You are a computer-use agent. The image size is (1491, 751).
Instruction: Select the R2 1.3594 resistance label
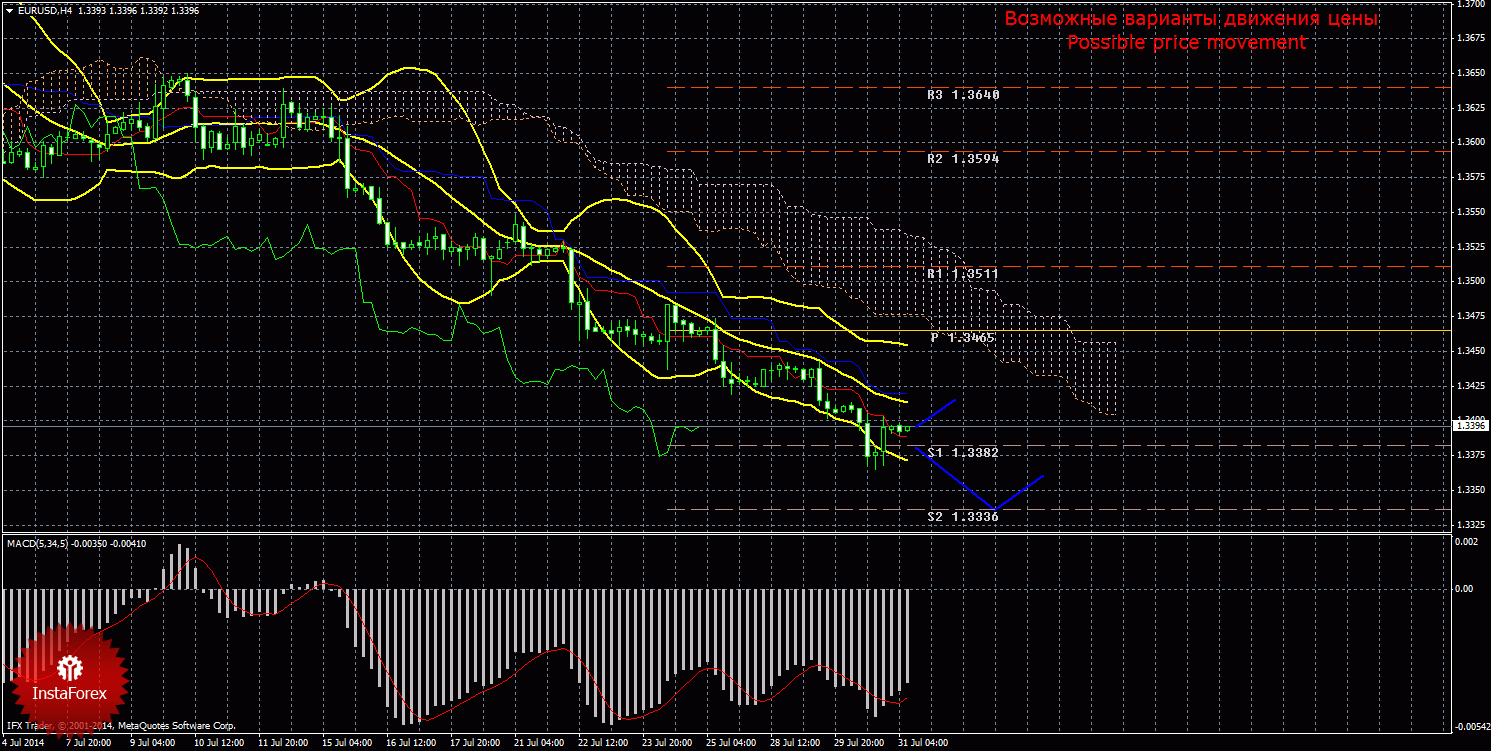pyautogui.click(x=962, y=159)
